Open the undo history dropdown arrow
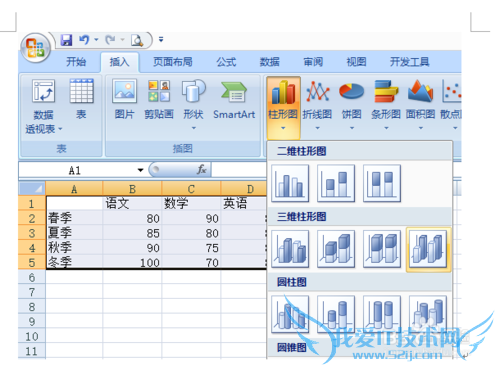500x370 pixels. coord(96,40)
